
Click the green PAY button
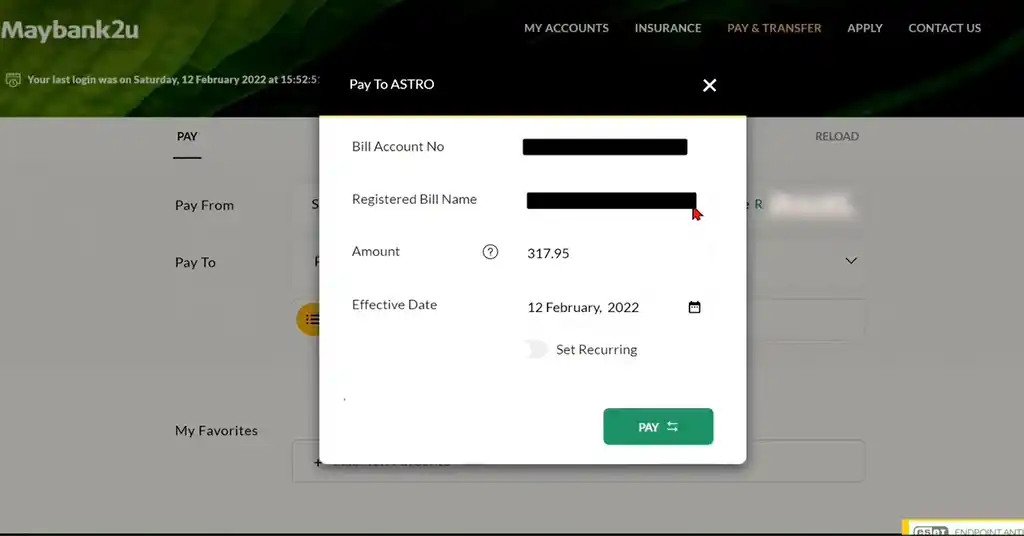[658, 426]
